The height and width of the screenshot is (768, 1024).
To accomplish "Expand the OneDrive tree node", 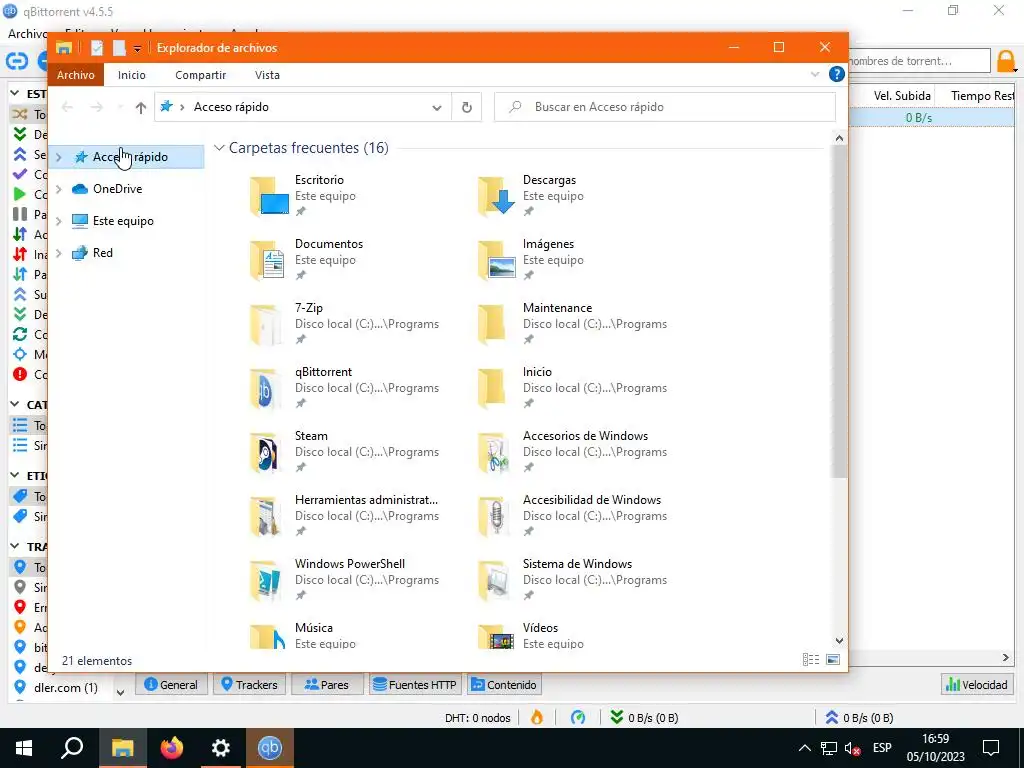I will click(x=59, y=189).
